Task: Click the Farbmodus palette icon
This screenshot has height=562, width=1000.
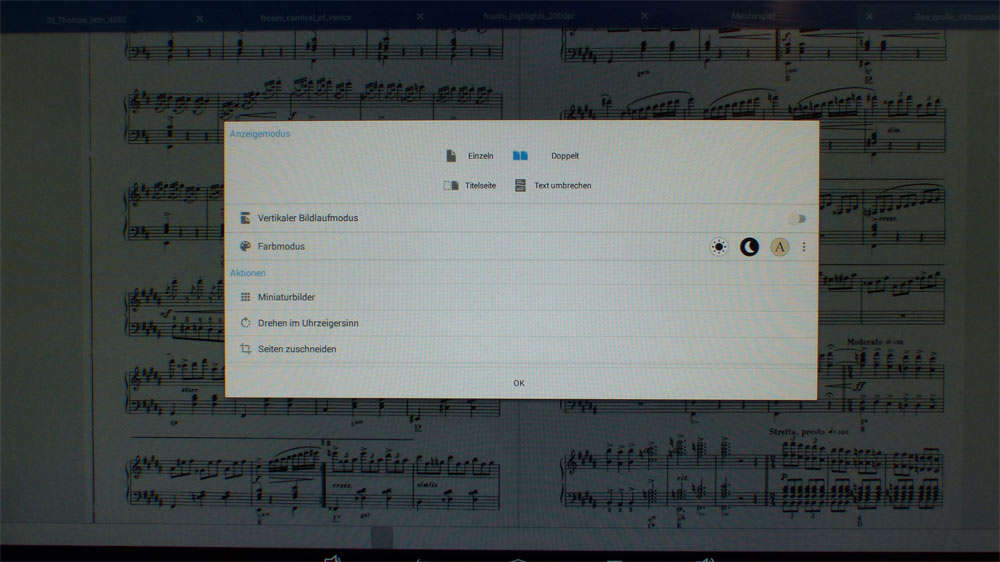Action: (x=245, y=246)
